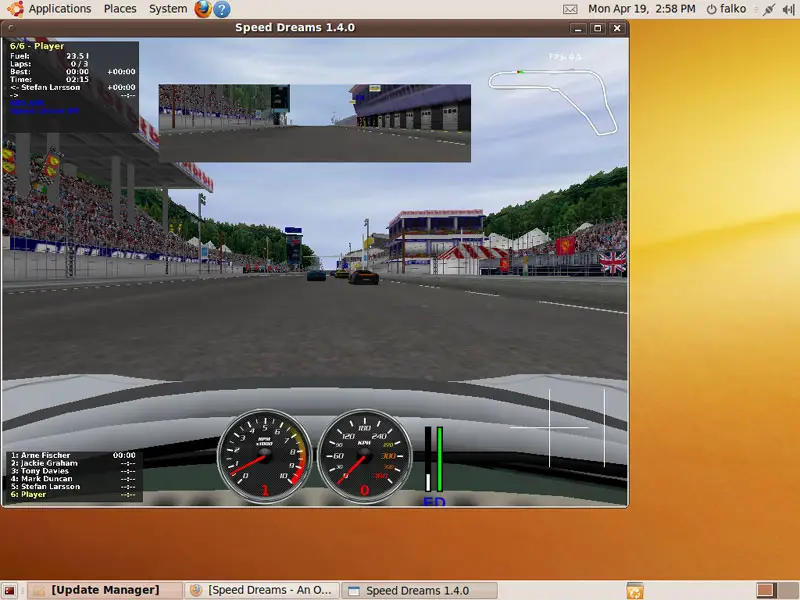This screenshot has width=800, height=600.
Task: Click the mail envelope indicator
Action: click(570, 9)
